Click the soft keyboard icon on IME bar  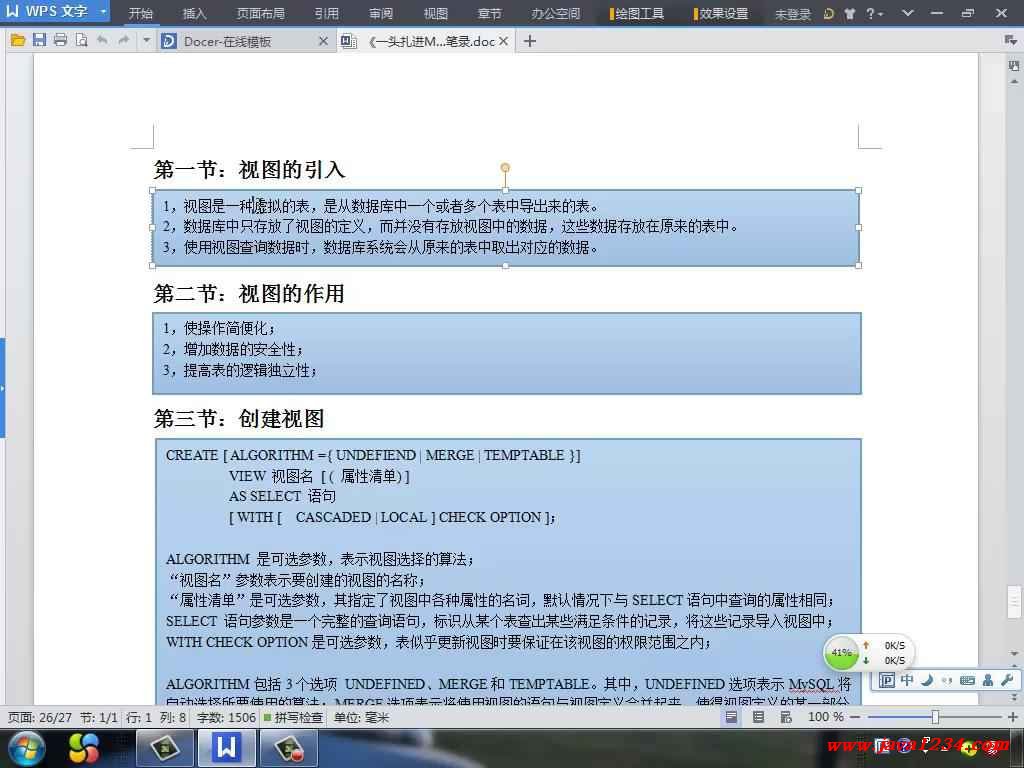[x=967, y=681]
